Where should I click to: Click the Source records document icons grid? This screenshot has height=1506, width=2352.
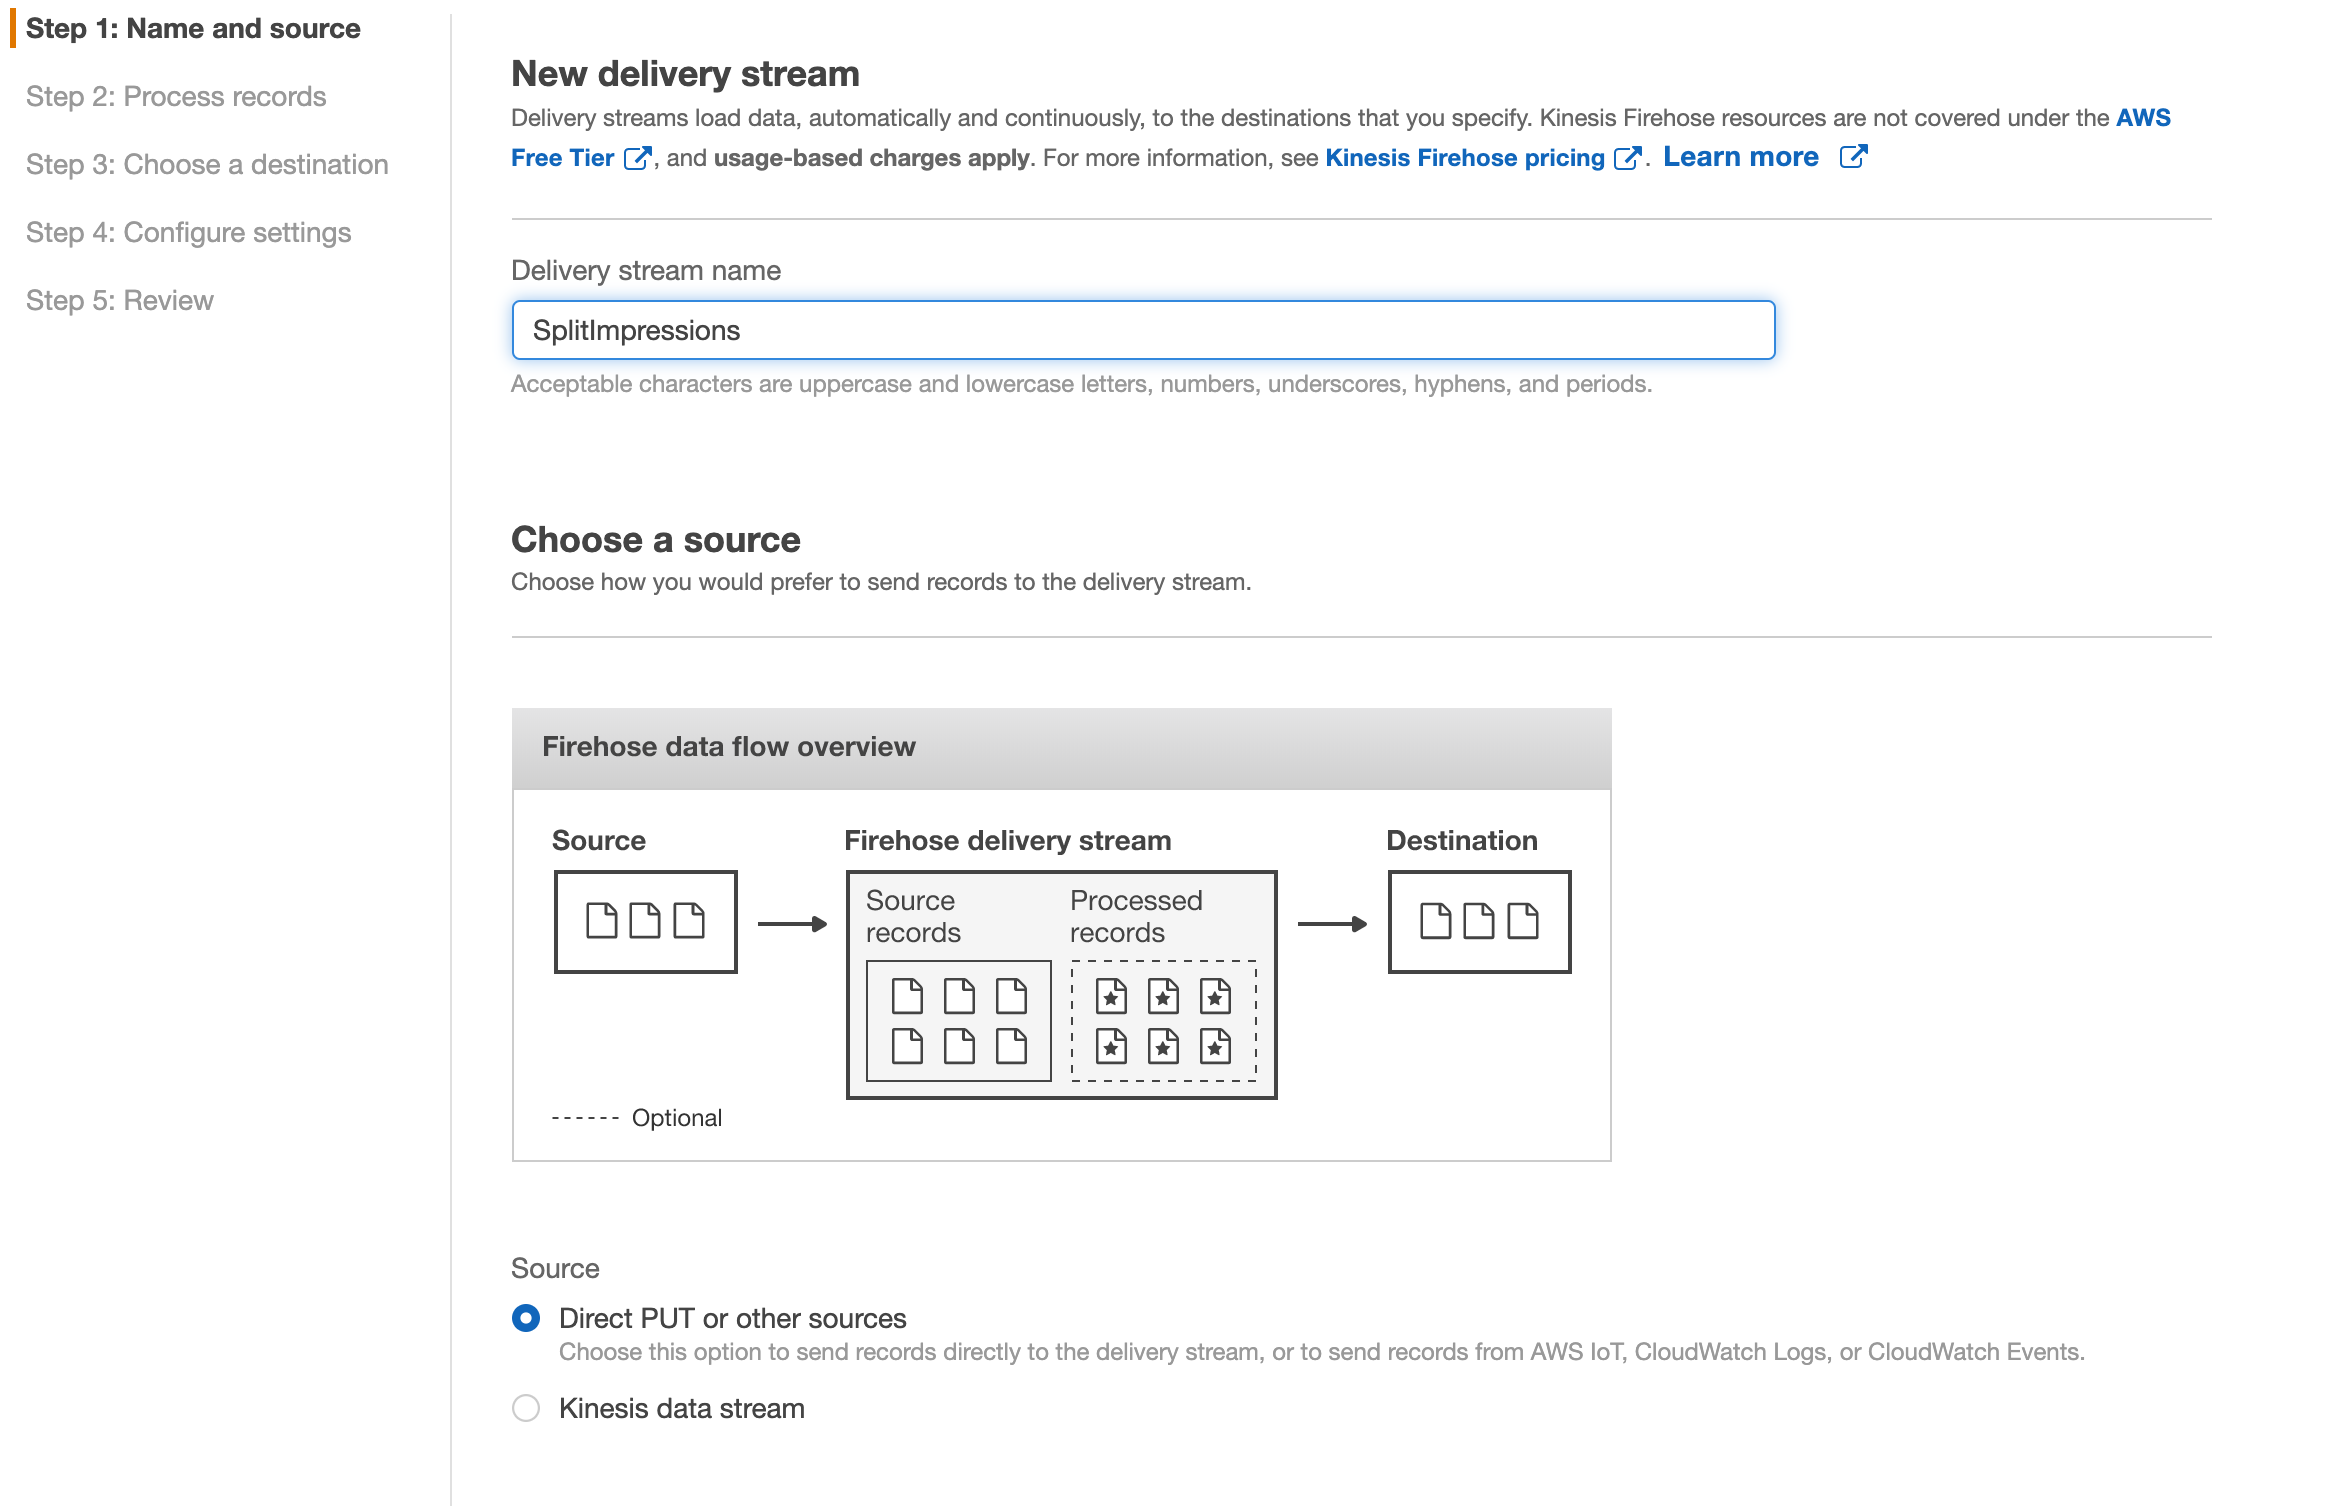(x=958, y=1021)
